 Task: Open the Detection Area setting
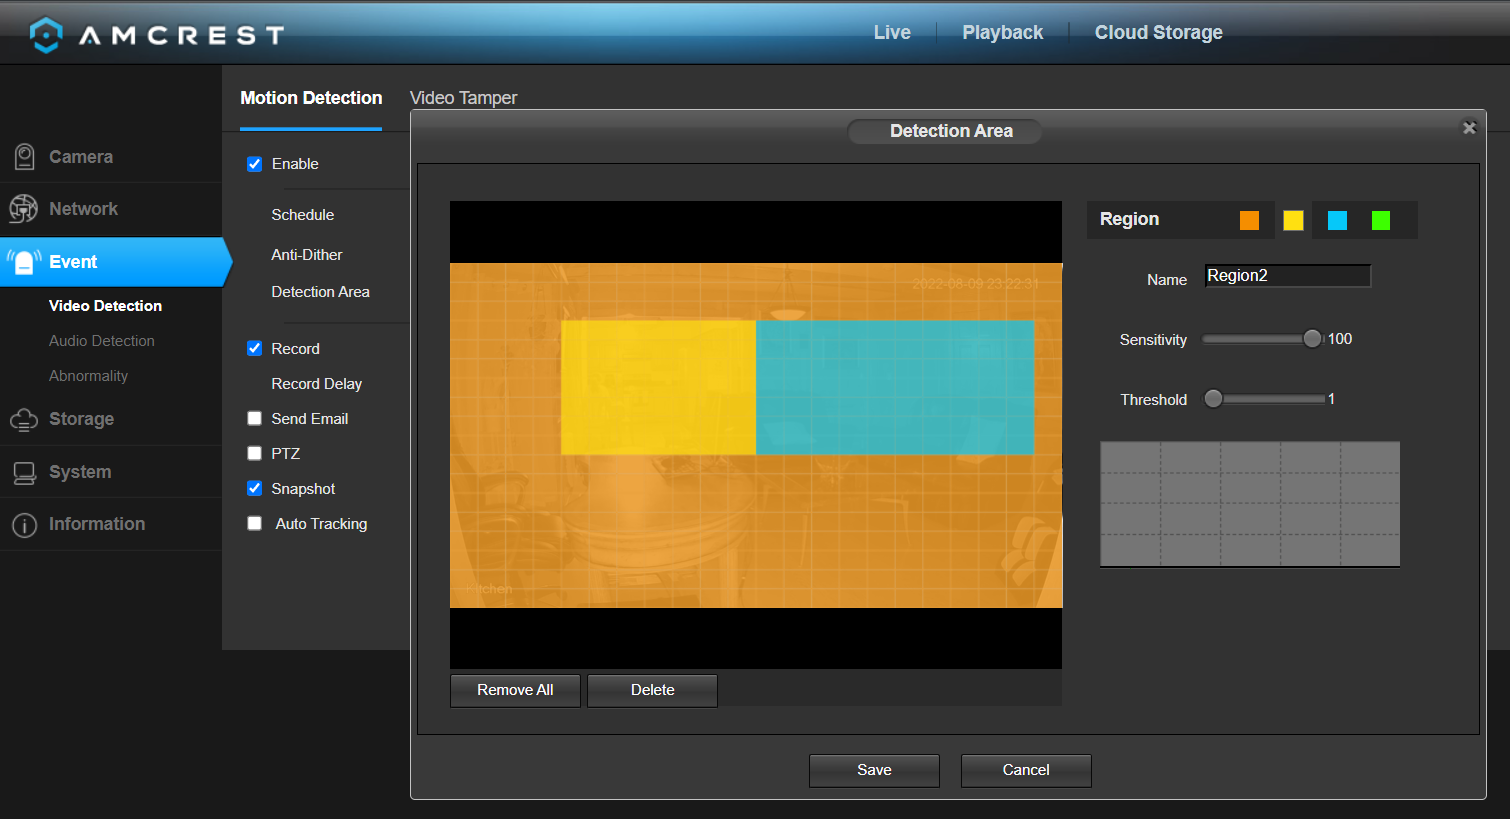[320, 292]
